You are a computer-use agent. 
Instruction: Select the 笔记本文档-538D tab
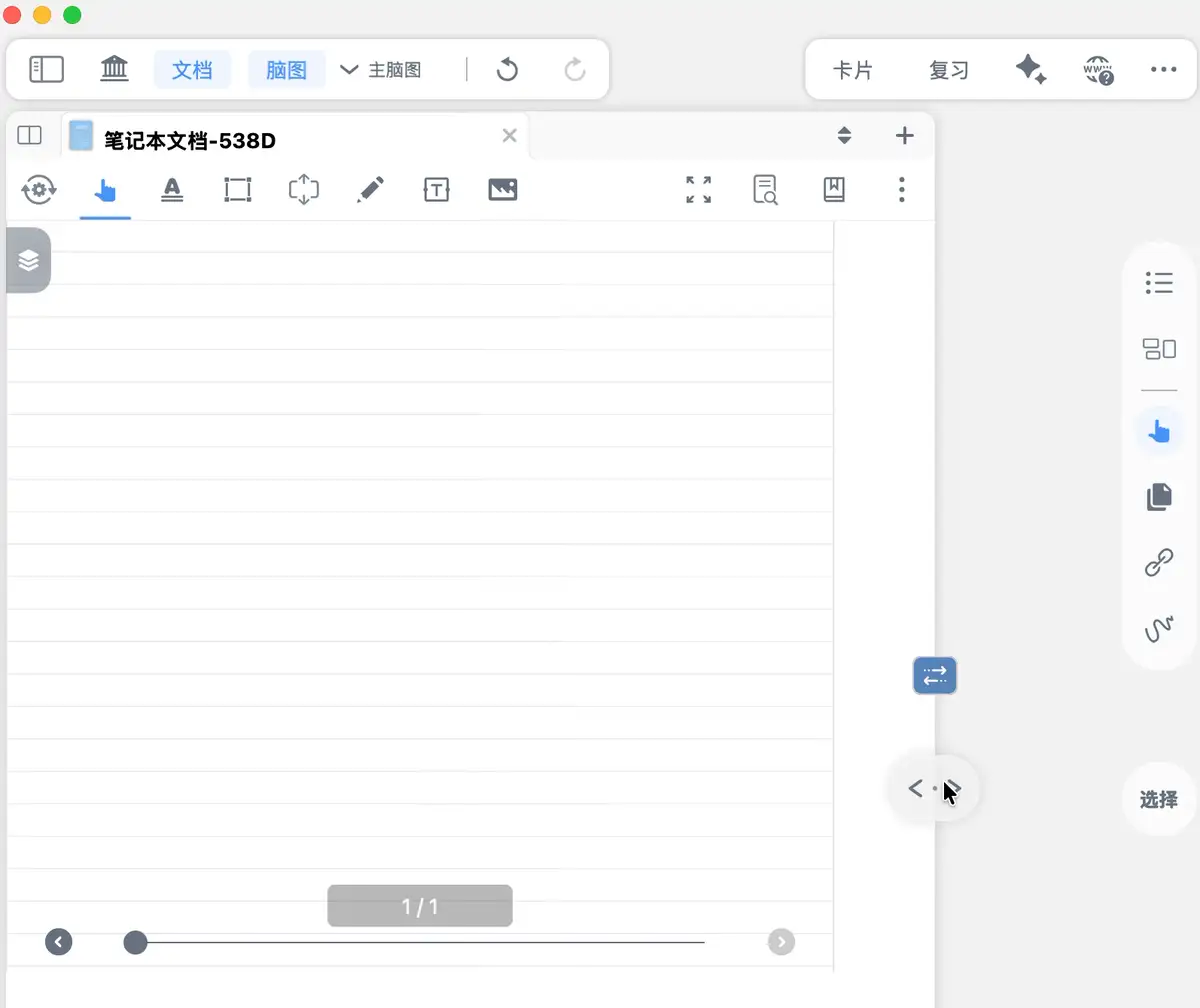click(x=295, y=137)
